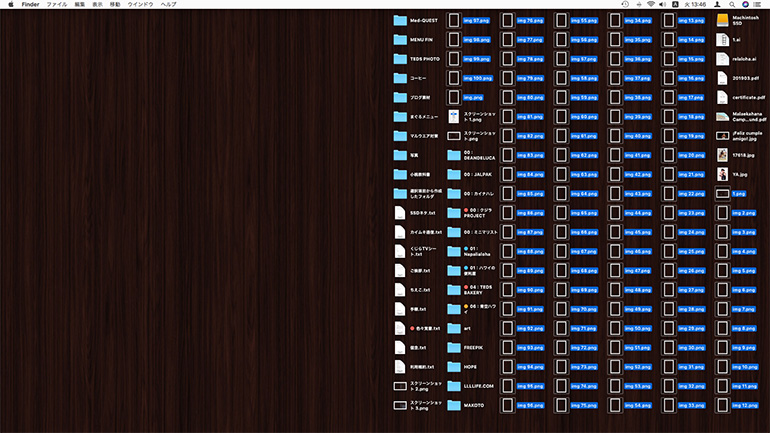This screenshot has height=433, width=770.
Task: Open the Wi-Fi status menu
Action: (651, 5)
